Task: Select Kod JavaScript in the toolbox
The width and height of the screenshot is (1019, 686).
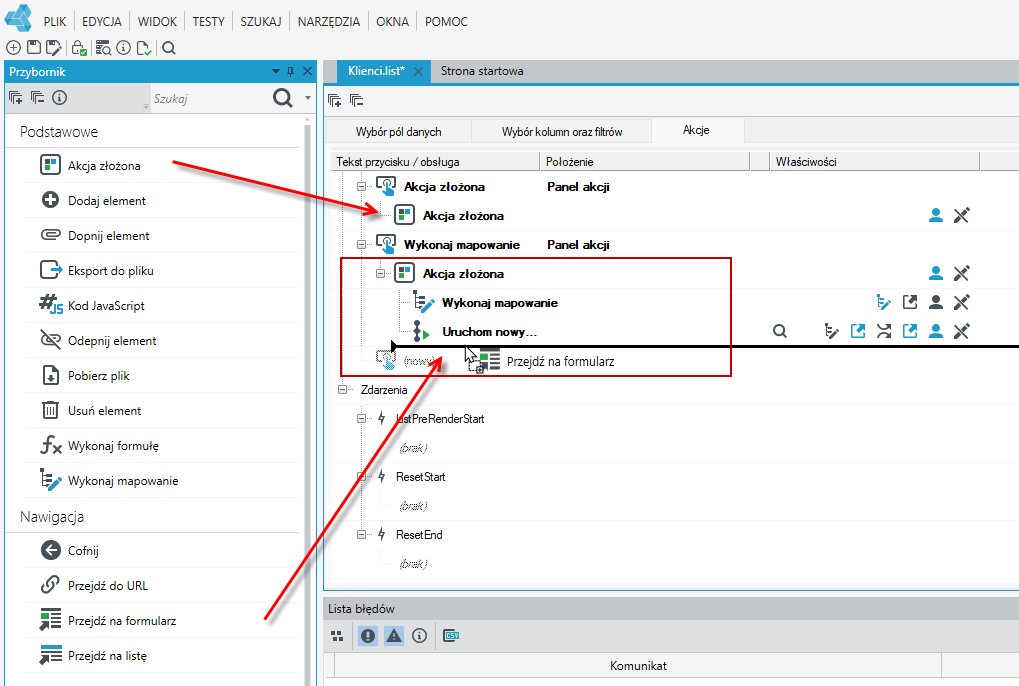Action: pyautogui.click(x=106, y=306)
